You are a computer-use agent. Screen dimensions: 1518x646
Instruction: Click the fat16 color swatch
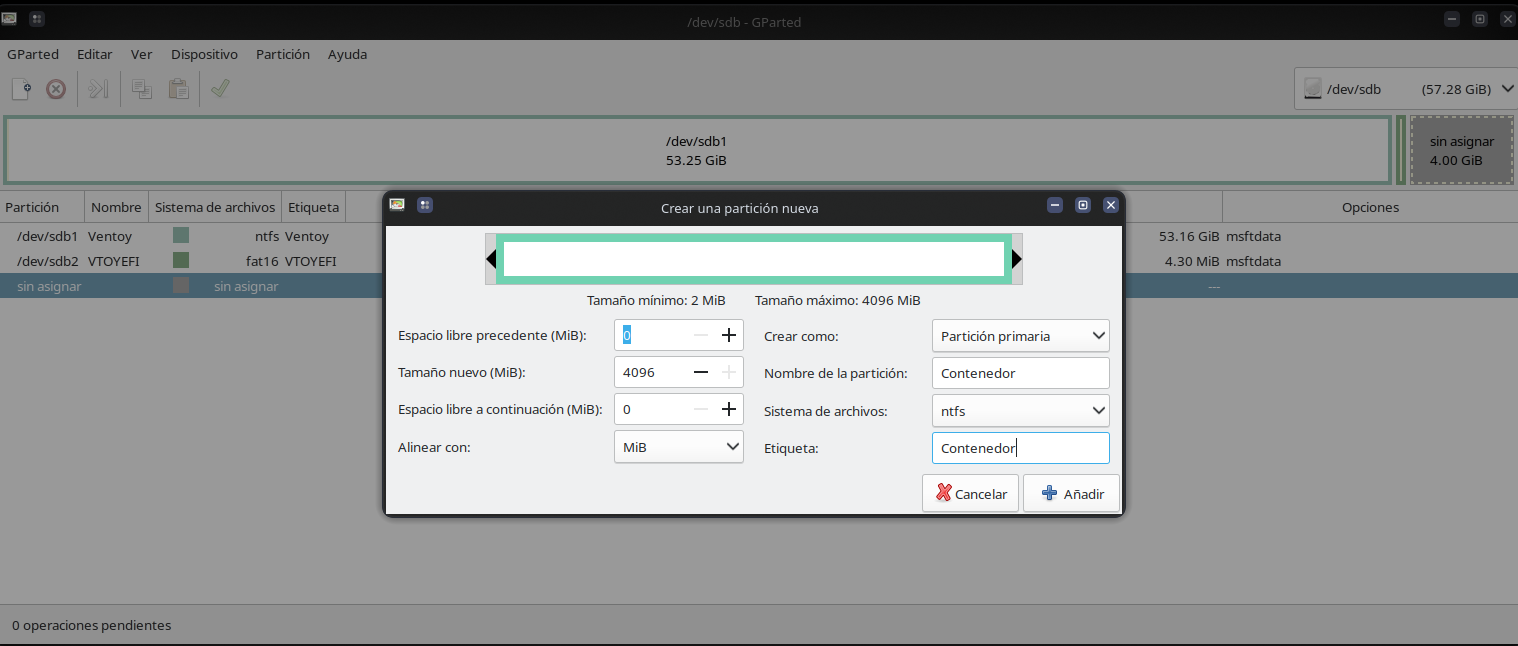pos(181,260)
